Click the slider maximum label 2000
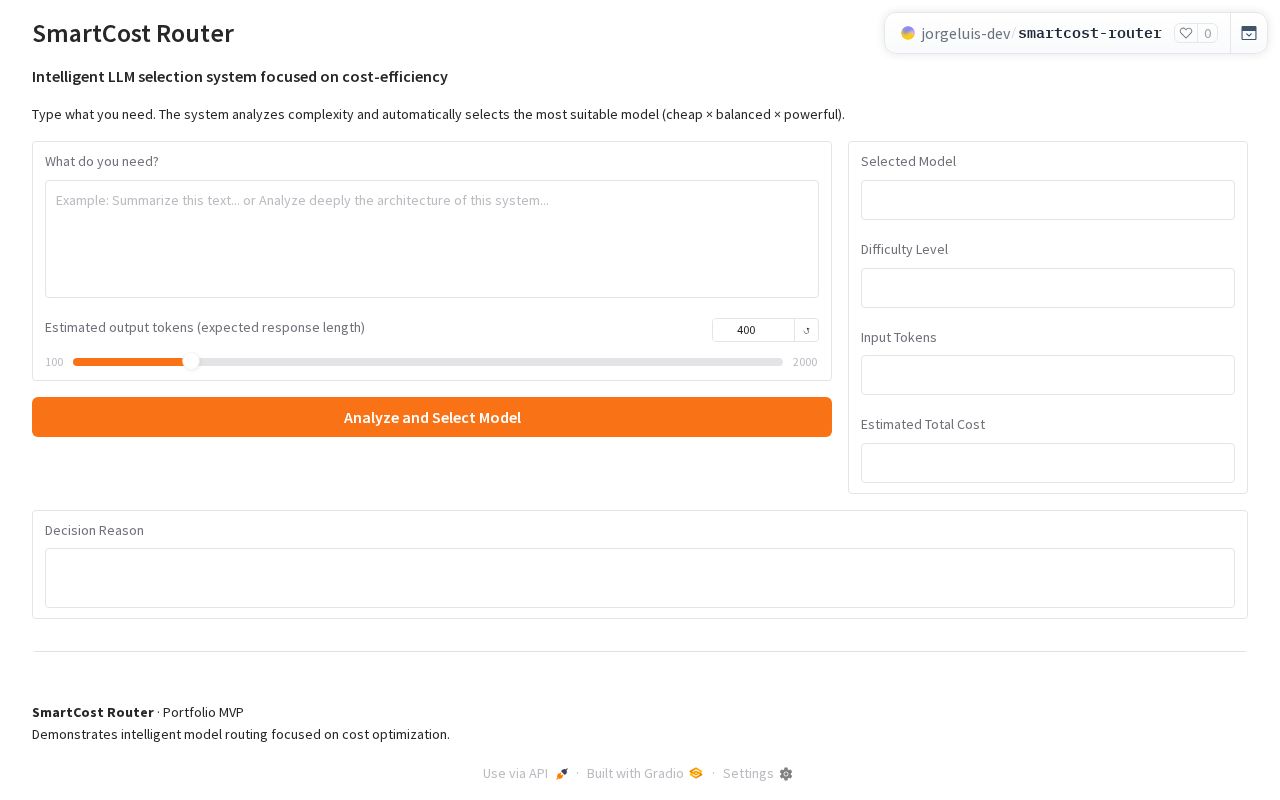This screenshot has height=800, width=1280. [x=805, y=362]
